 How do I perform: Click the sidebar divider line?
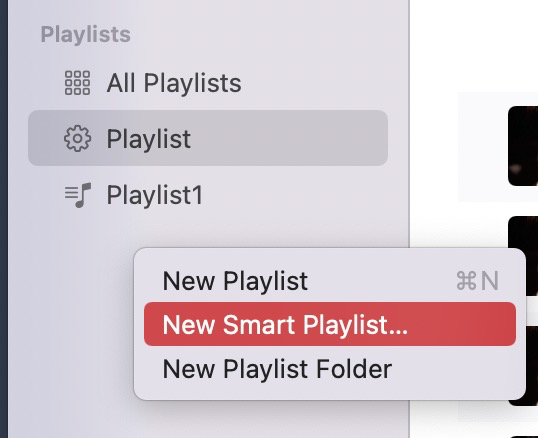tap(409, 123)
